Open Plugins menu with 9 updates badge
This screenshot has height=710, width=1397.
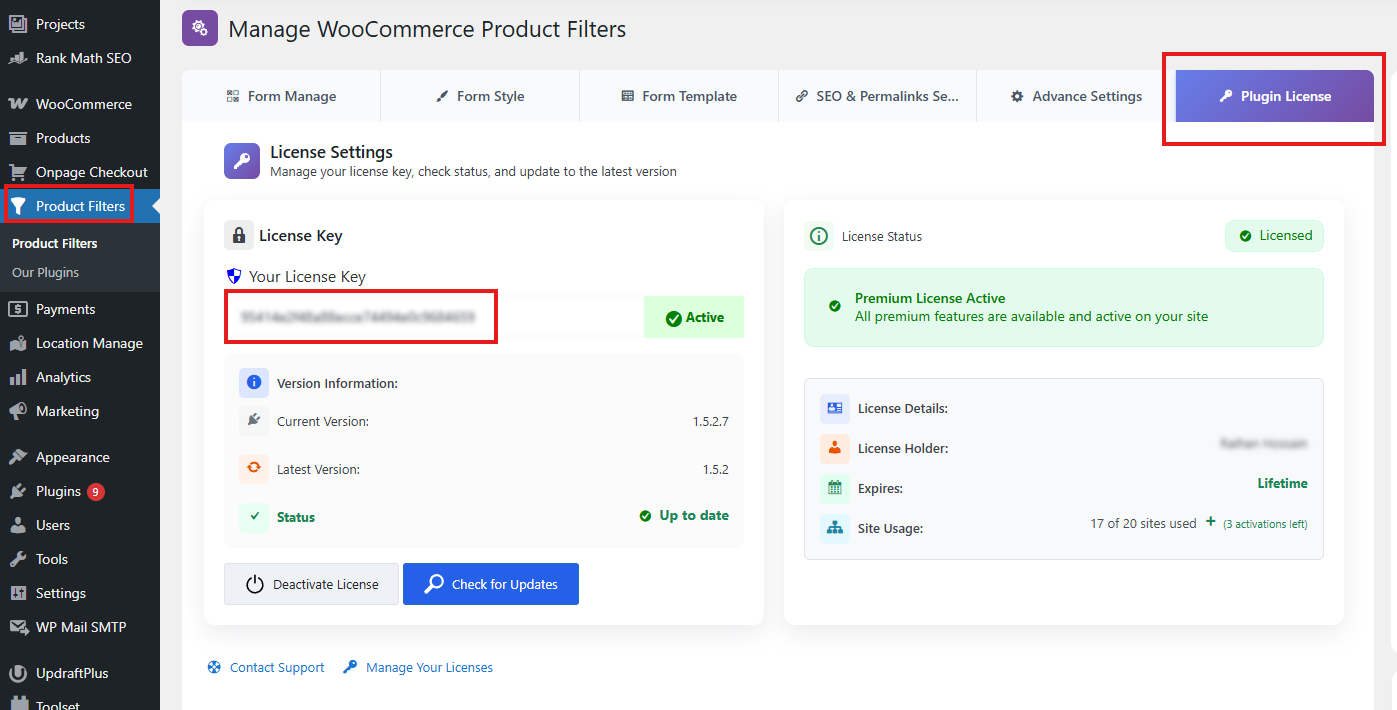pos(80,491)
